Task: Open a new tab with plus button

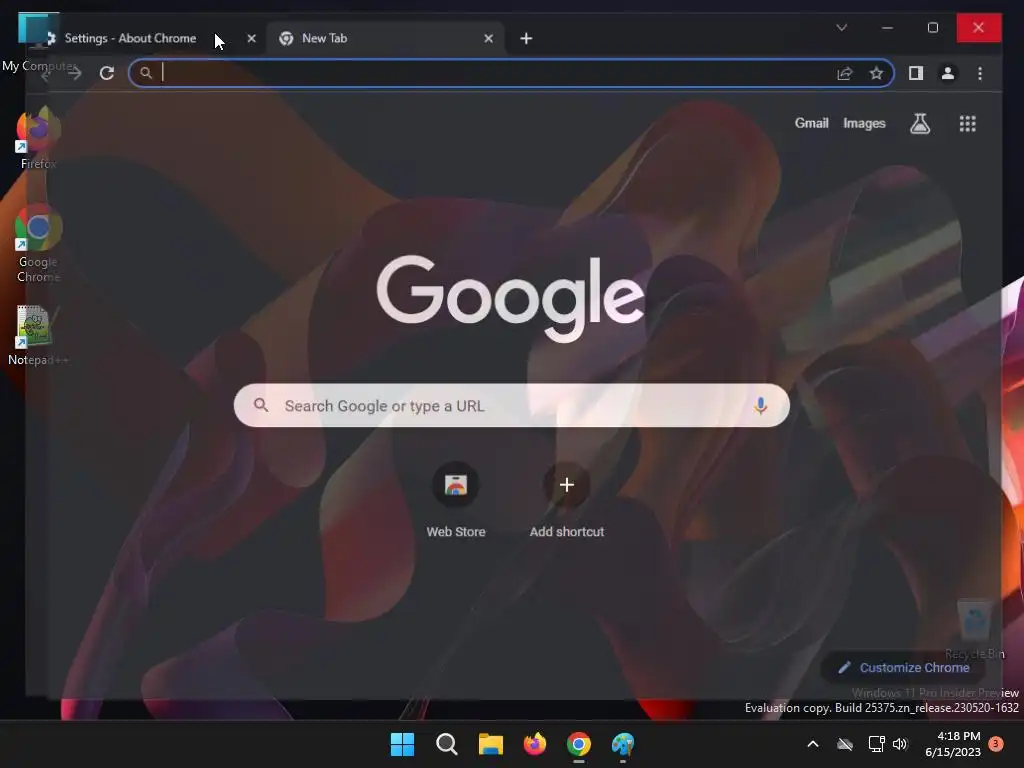Action: (x=526, y=39)
